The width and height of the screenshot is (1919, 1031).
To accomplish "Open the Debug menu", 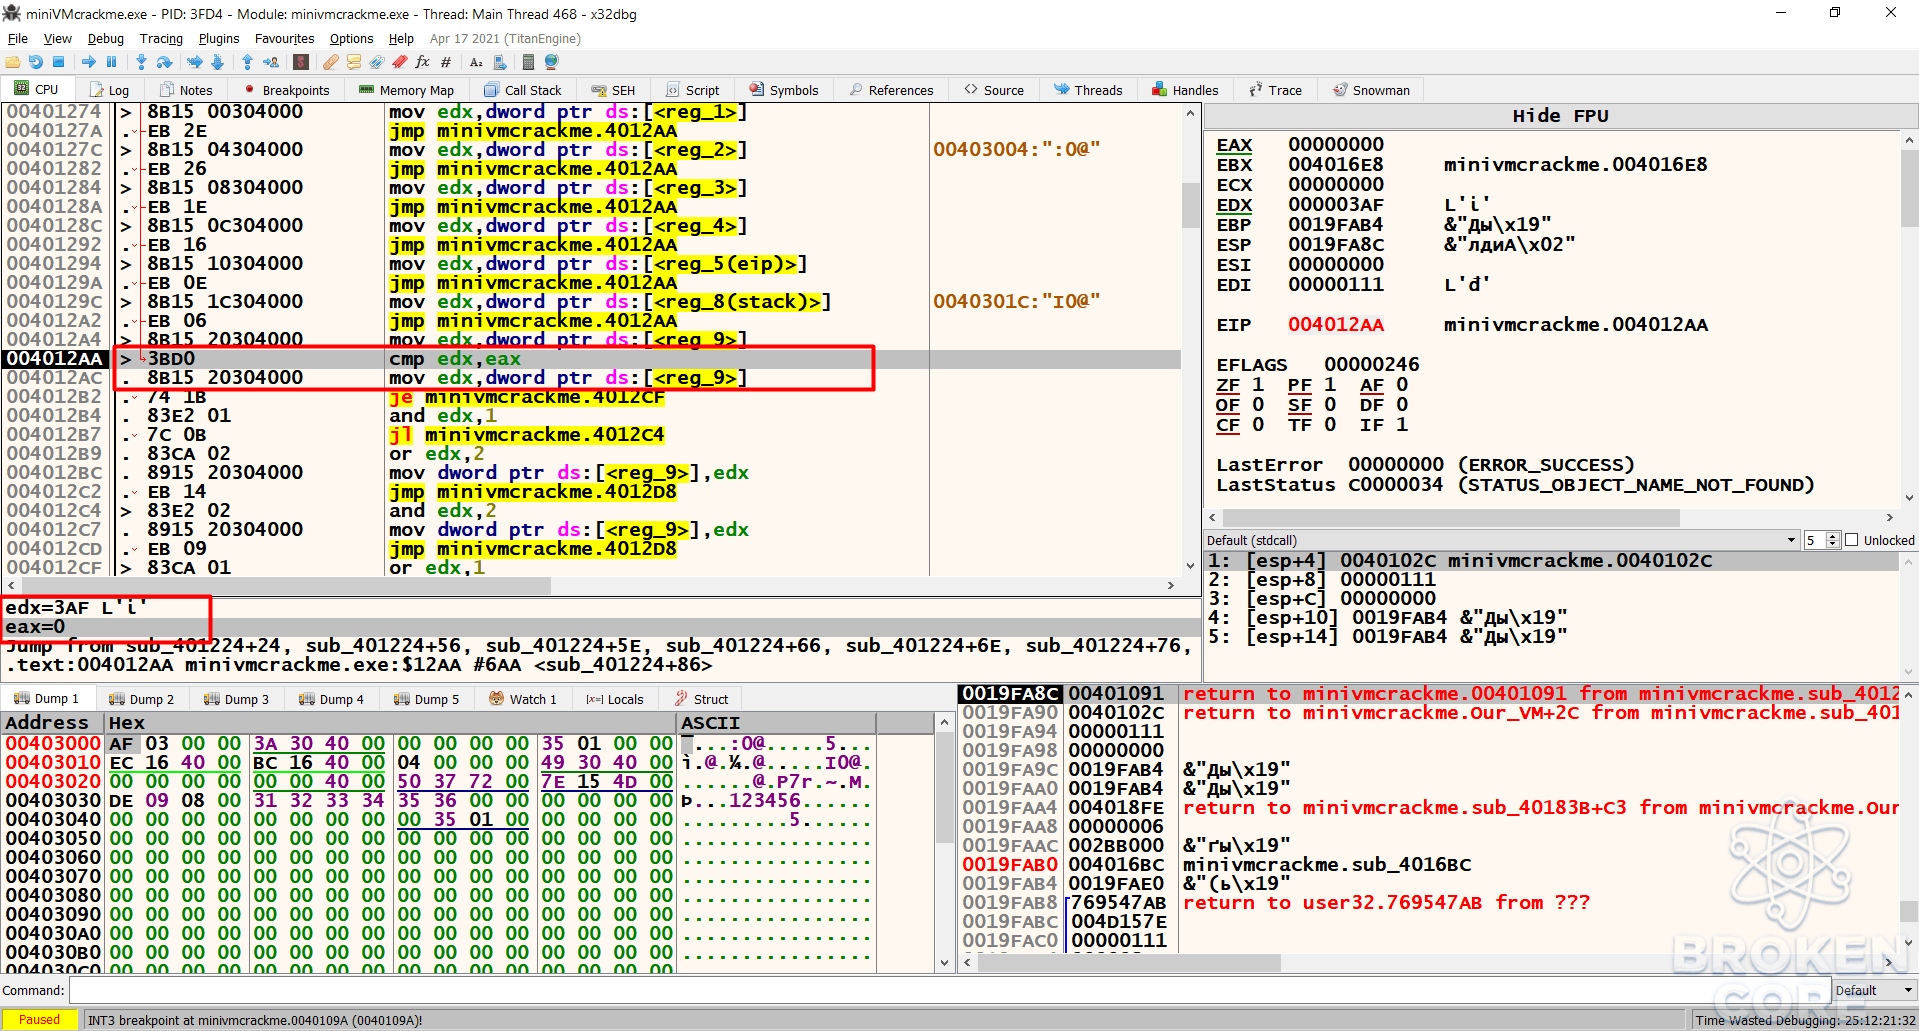I will (106, 38).
